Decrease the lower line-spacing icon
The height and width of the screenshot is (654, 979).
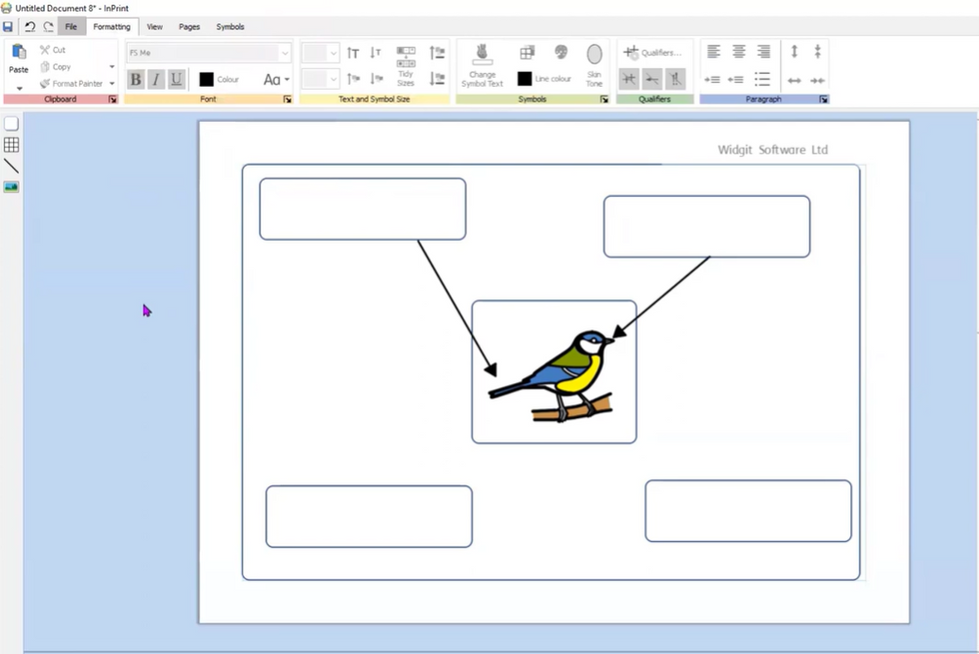[437, 79]
